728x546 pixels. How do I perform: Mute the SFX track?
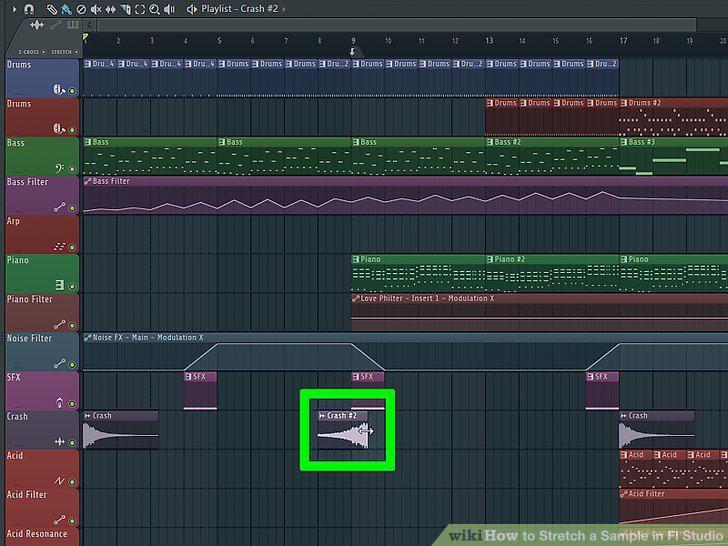pyautogui.click(x=72, y=403)
